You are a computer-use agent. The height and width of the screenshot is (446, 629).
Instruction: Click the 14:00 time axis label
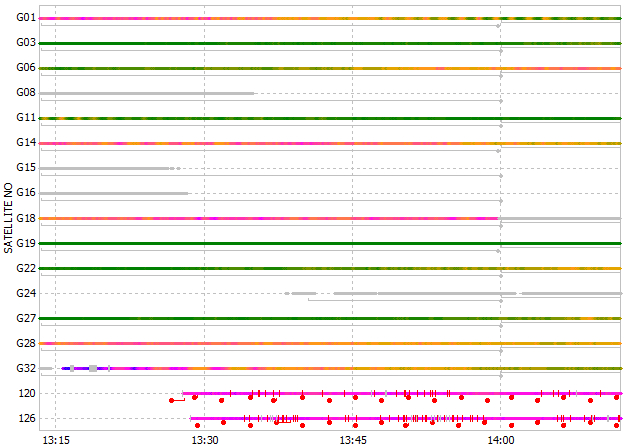(501, 438)
